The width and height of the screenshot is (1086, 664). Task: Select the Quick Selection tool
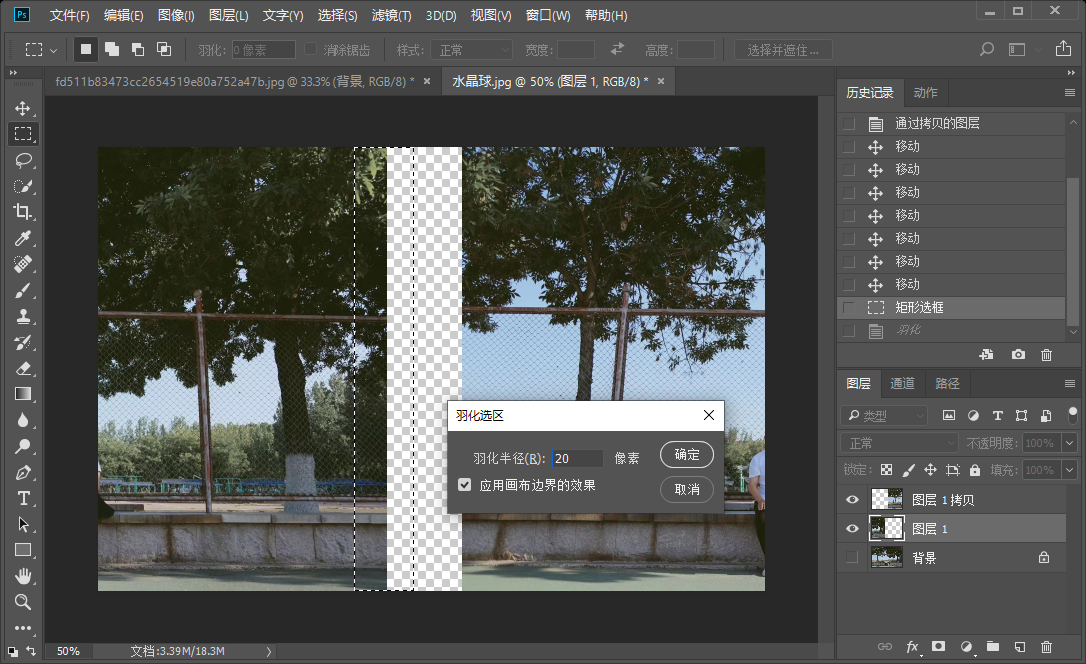coord(23,186)
